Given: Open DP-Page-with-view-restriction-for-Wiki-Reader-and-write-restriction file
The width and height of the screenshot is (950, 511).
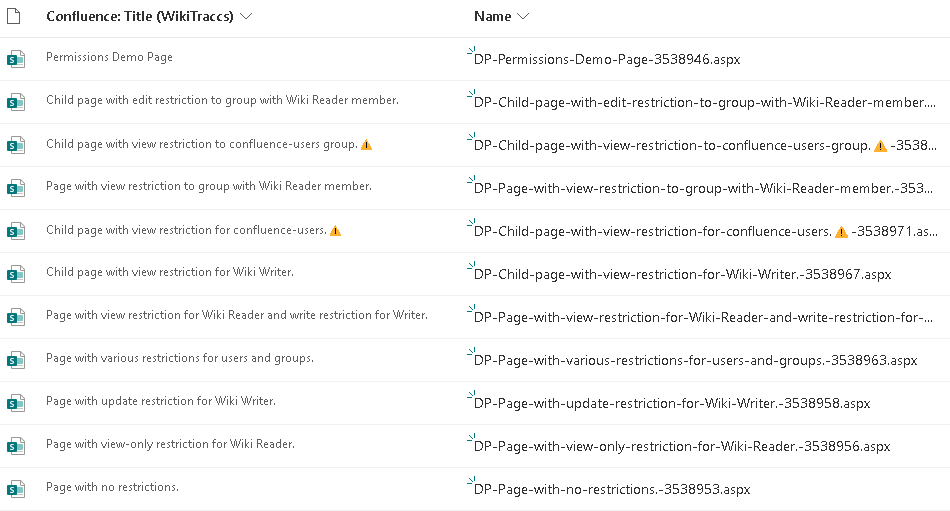Looking at the screenshot, I should pyautogui.click(x=703, y=318).
